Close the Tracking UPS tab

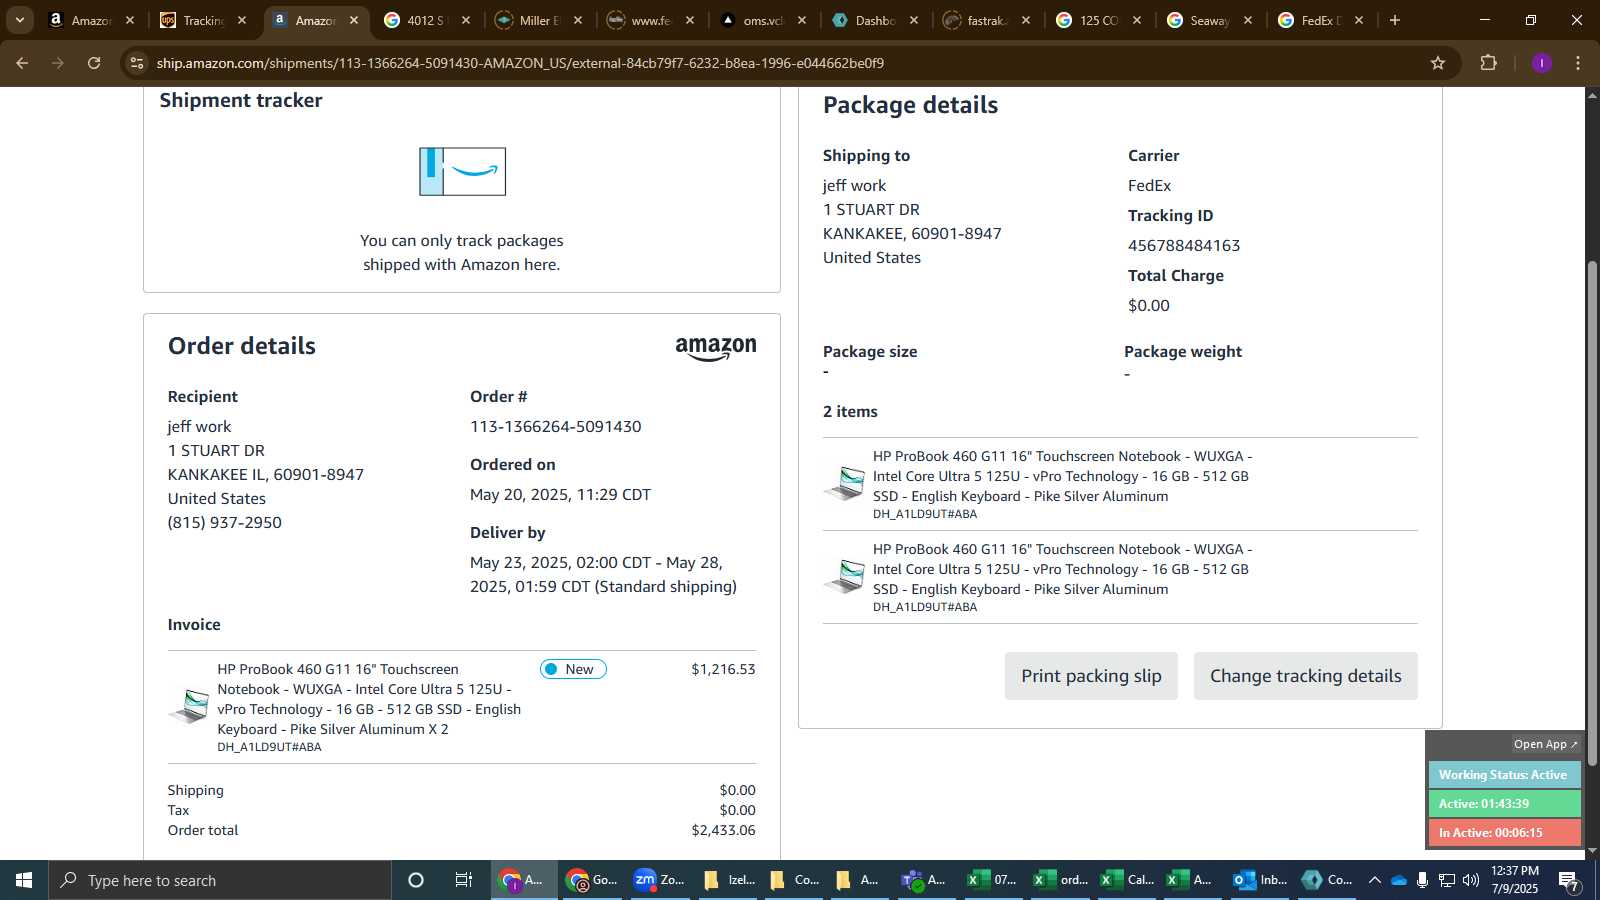241,20
